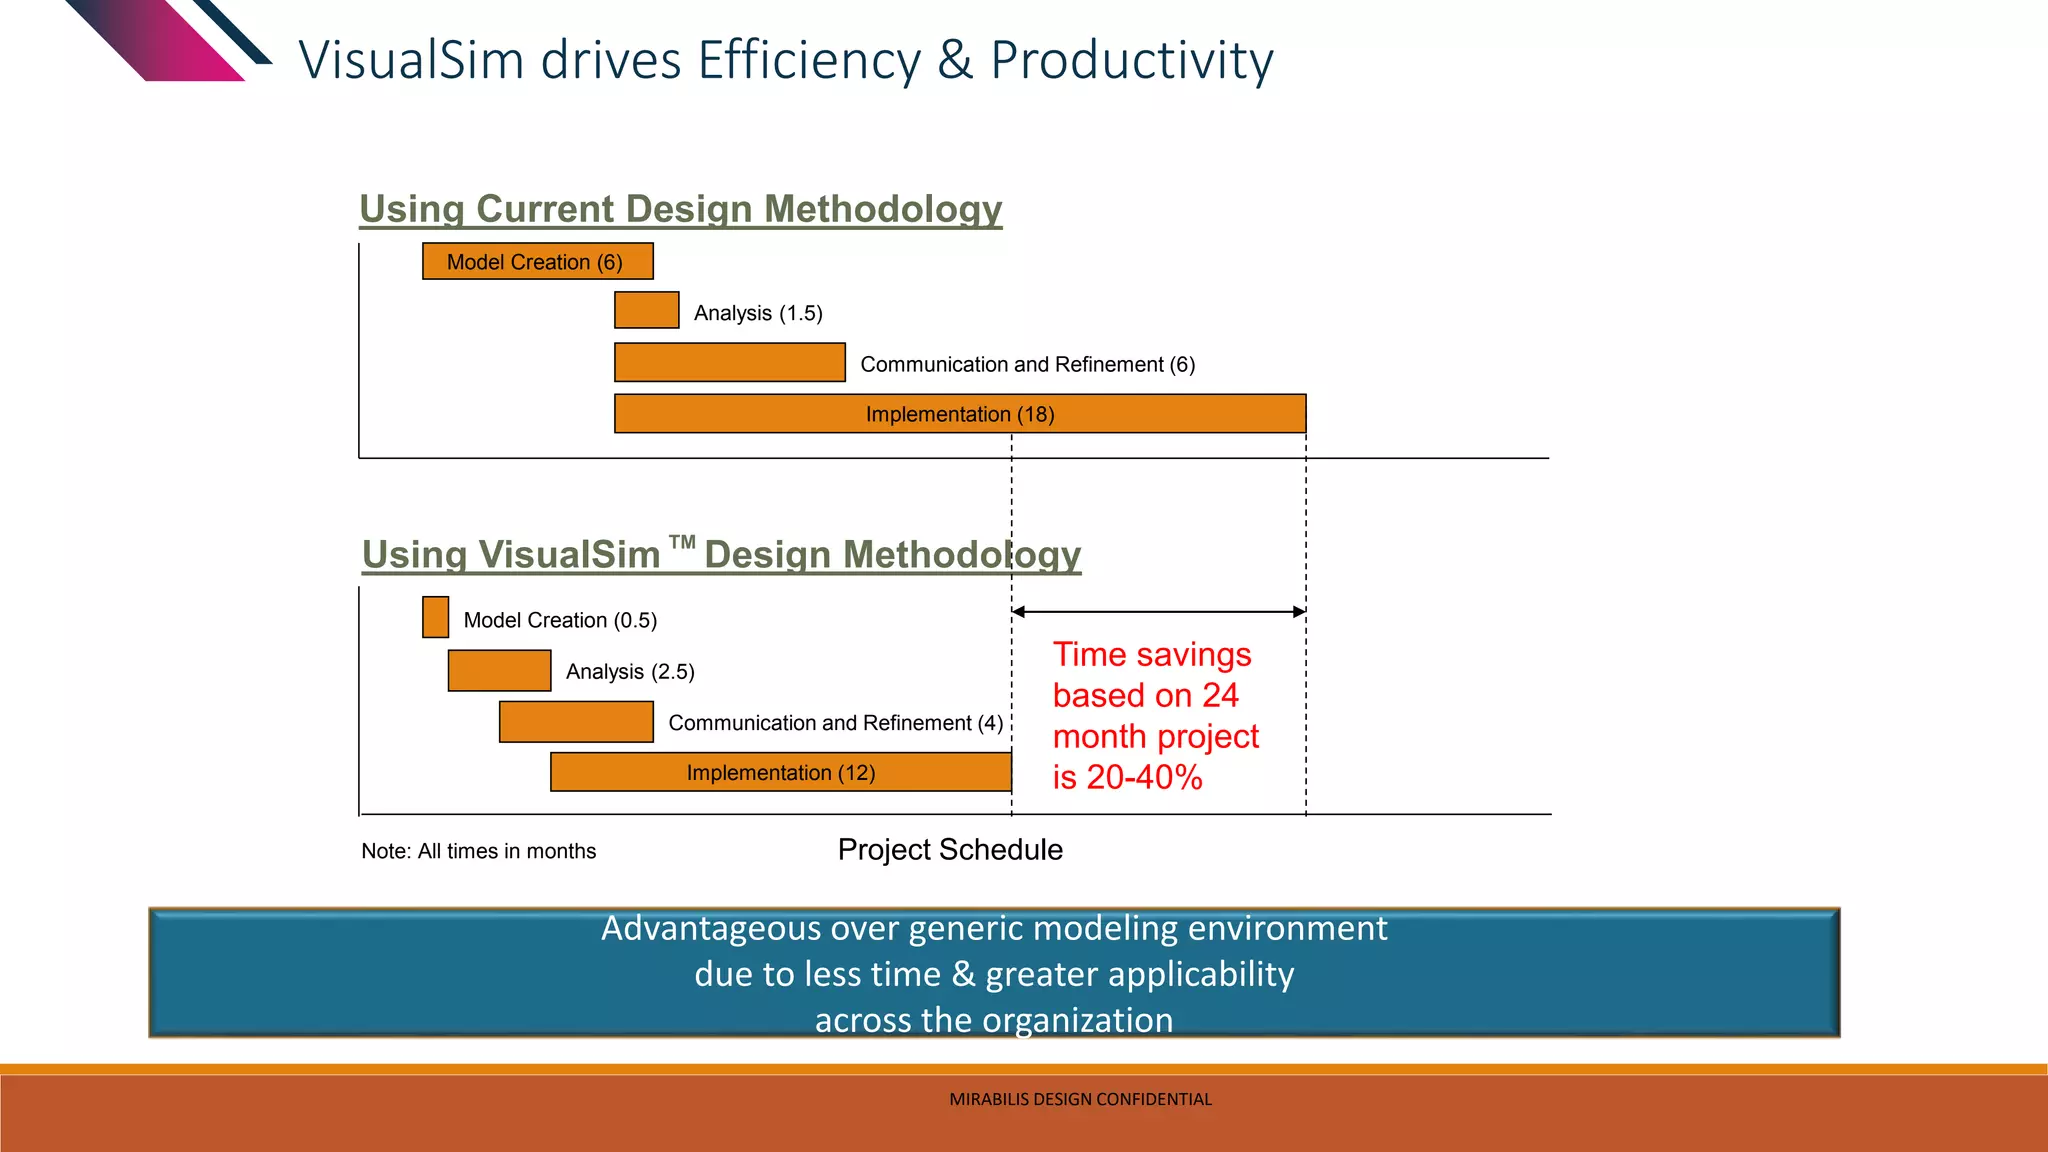Select the Analysis (2.5) orange bar
The width and height of the screenshot is (2048, 1152).
[x=499, y=670]
